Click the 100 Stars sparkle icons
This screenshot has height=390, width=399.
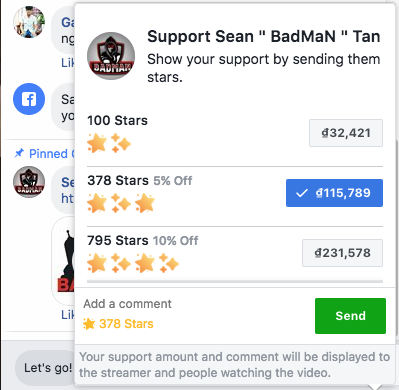(x=109, y=143)
